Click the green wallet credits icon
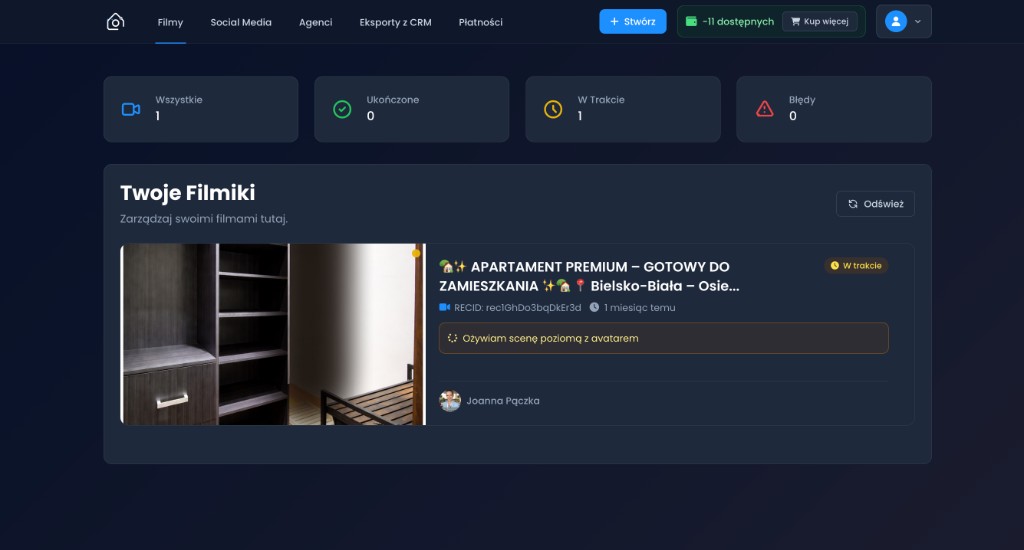Image resolution: width=1024 pixels, height=550 pixels. click(691, 22)
